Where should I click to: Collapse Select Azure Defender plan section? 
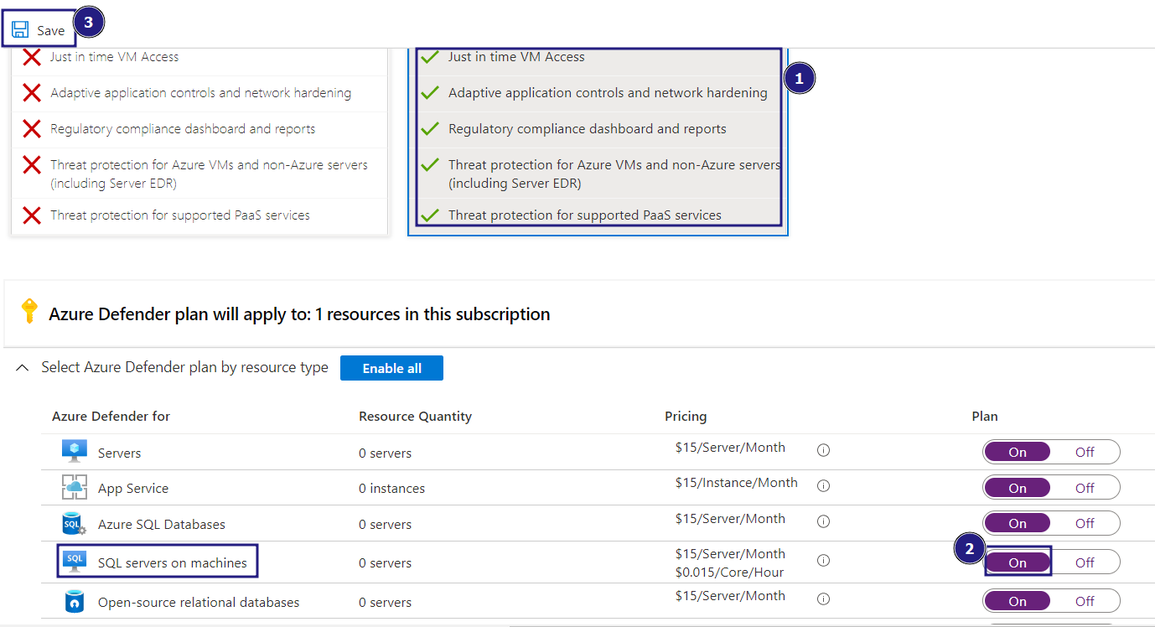[22, 368]
